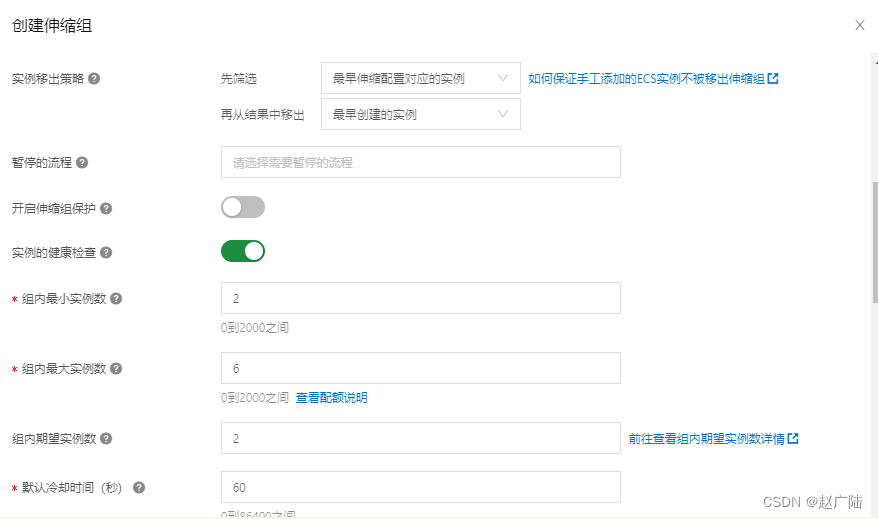Image resolution: width=878 pixels, height=519 pixels.
Task: Click help icon next to 组内期望实例数
Action: [106, 438]
